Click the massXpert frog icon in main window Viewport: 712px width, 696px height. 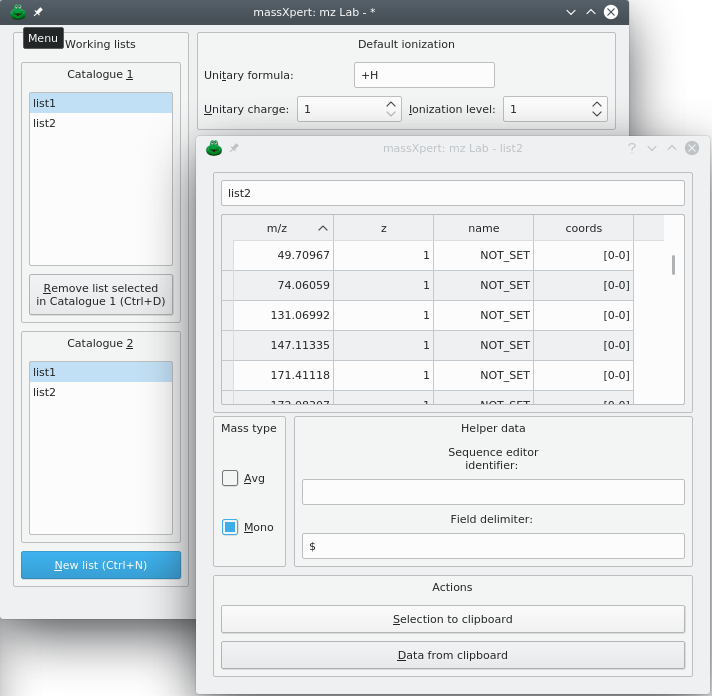[17, 12]
